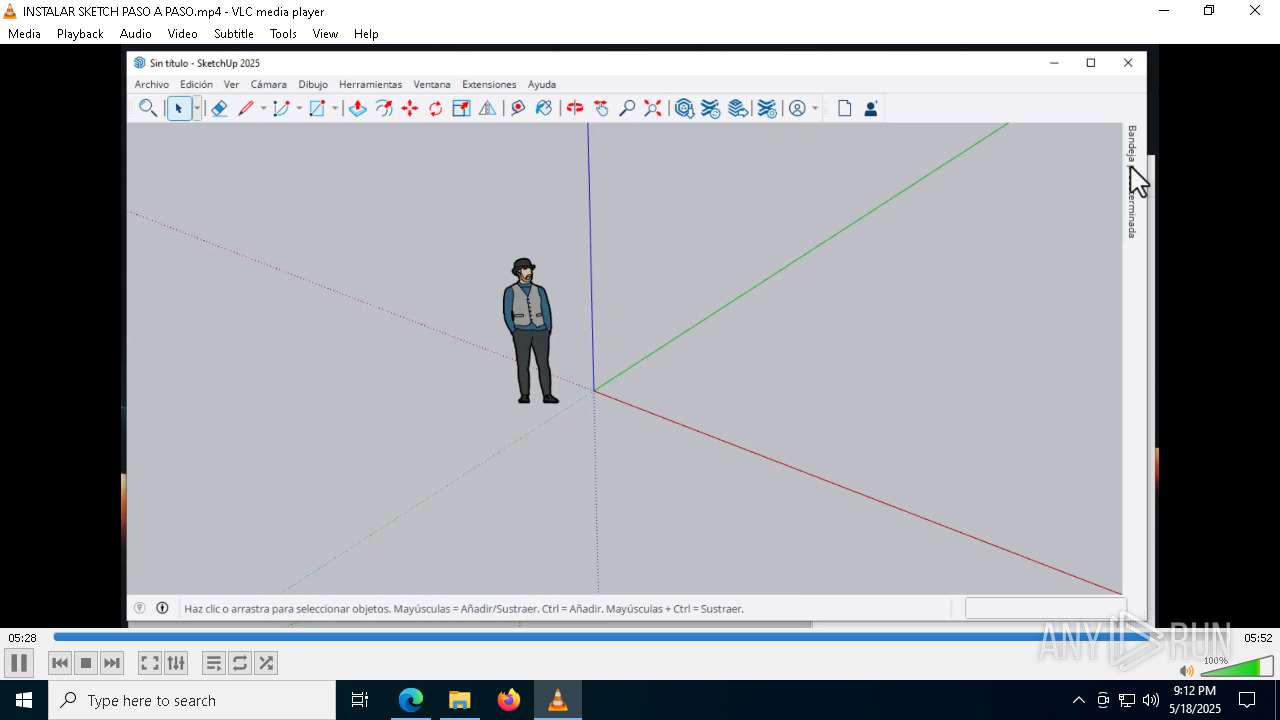The width and height of the screenshot is (1280, 720).
Task: Click the blank page new-document icon
Action: 845,108
